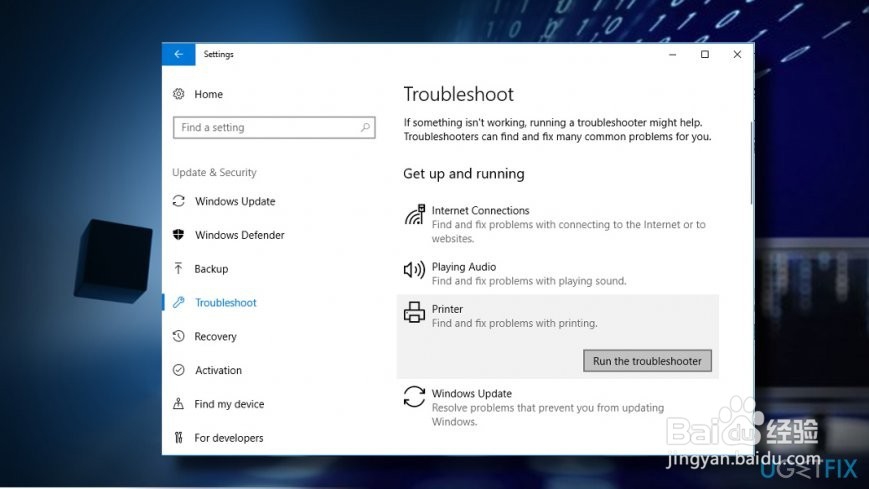Click the Troubleshoot wrench icon in sidebar

coord(178,302)
